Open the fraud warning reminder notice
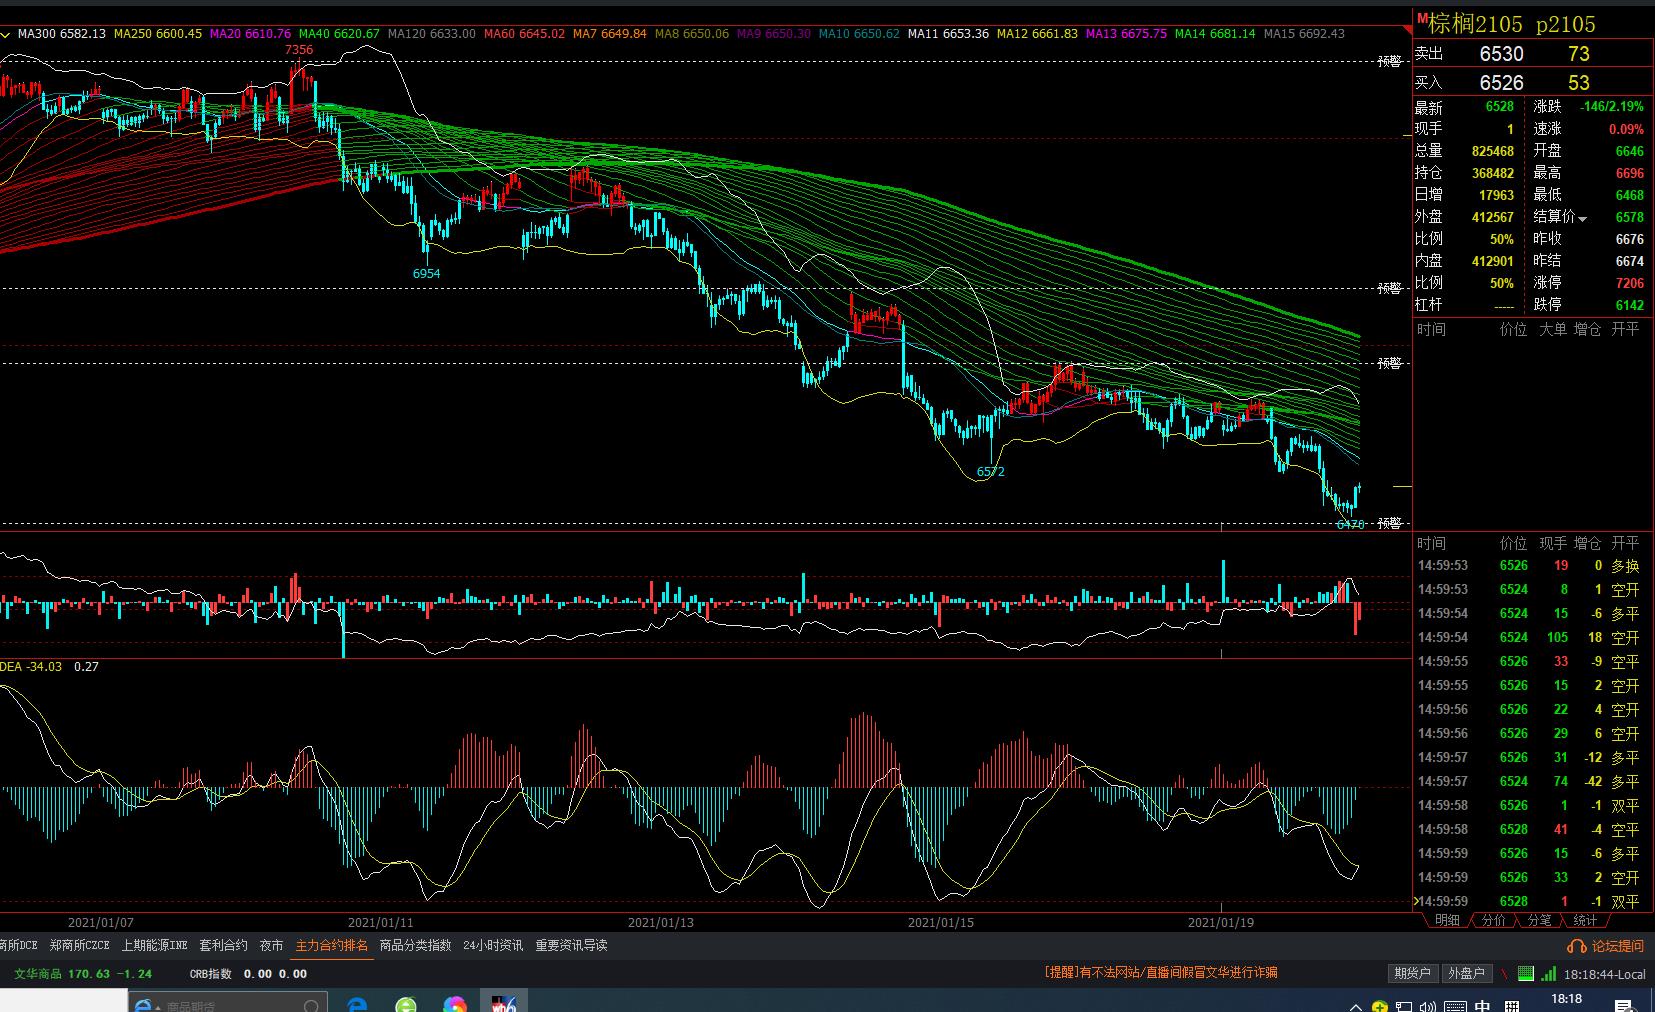The image size is (1655, 1012). pyautogui.click(x=1161, y=972)
